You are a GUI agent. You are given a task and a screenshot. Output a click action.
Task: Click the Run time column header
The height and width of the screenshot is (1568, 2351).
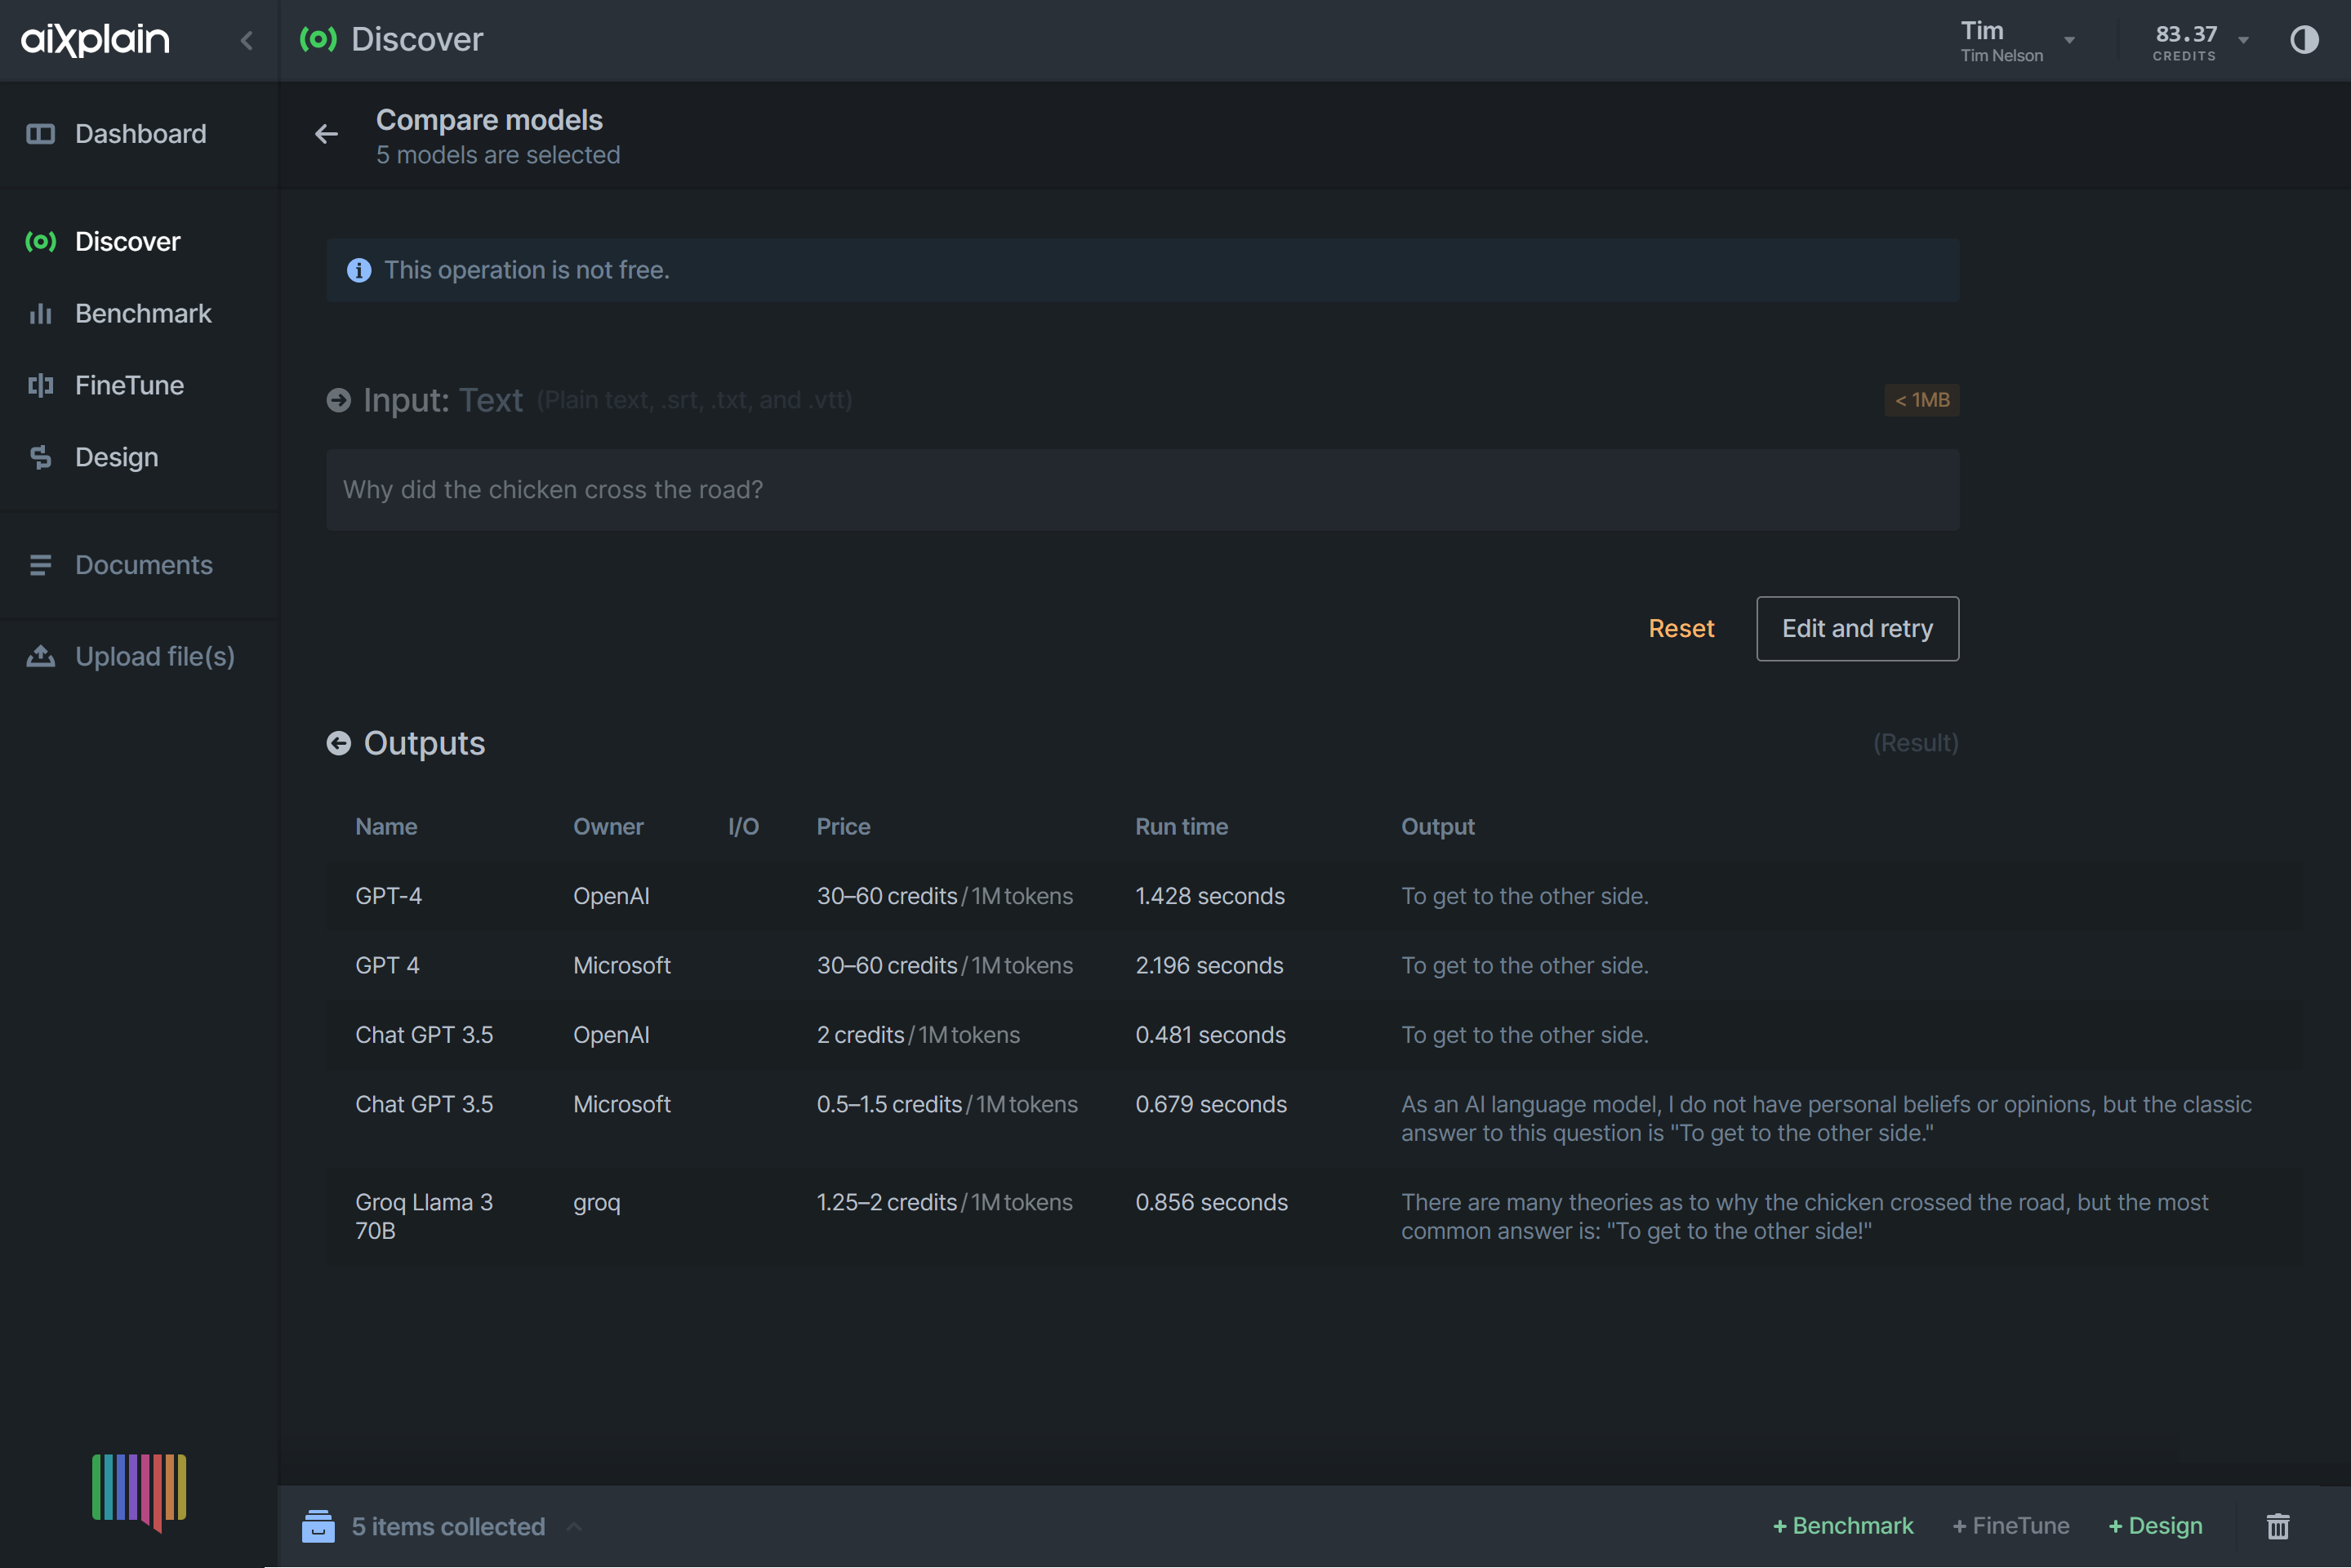1181,827
